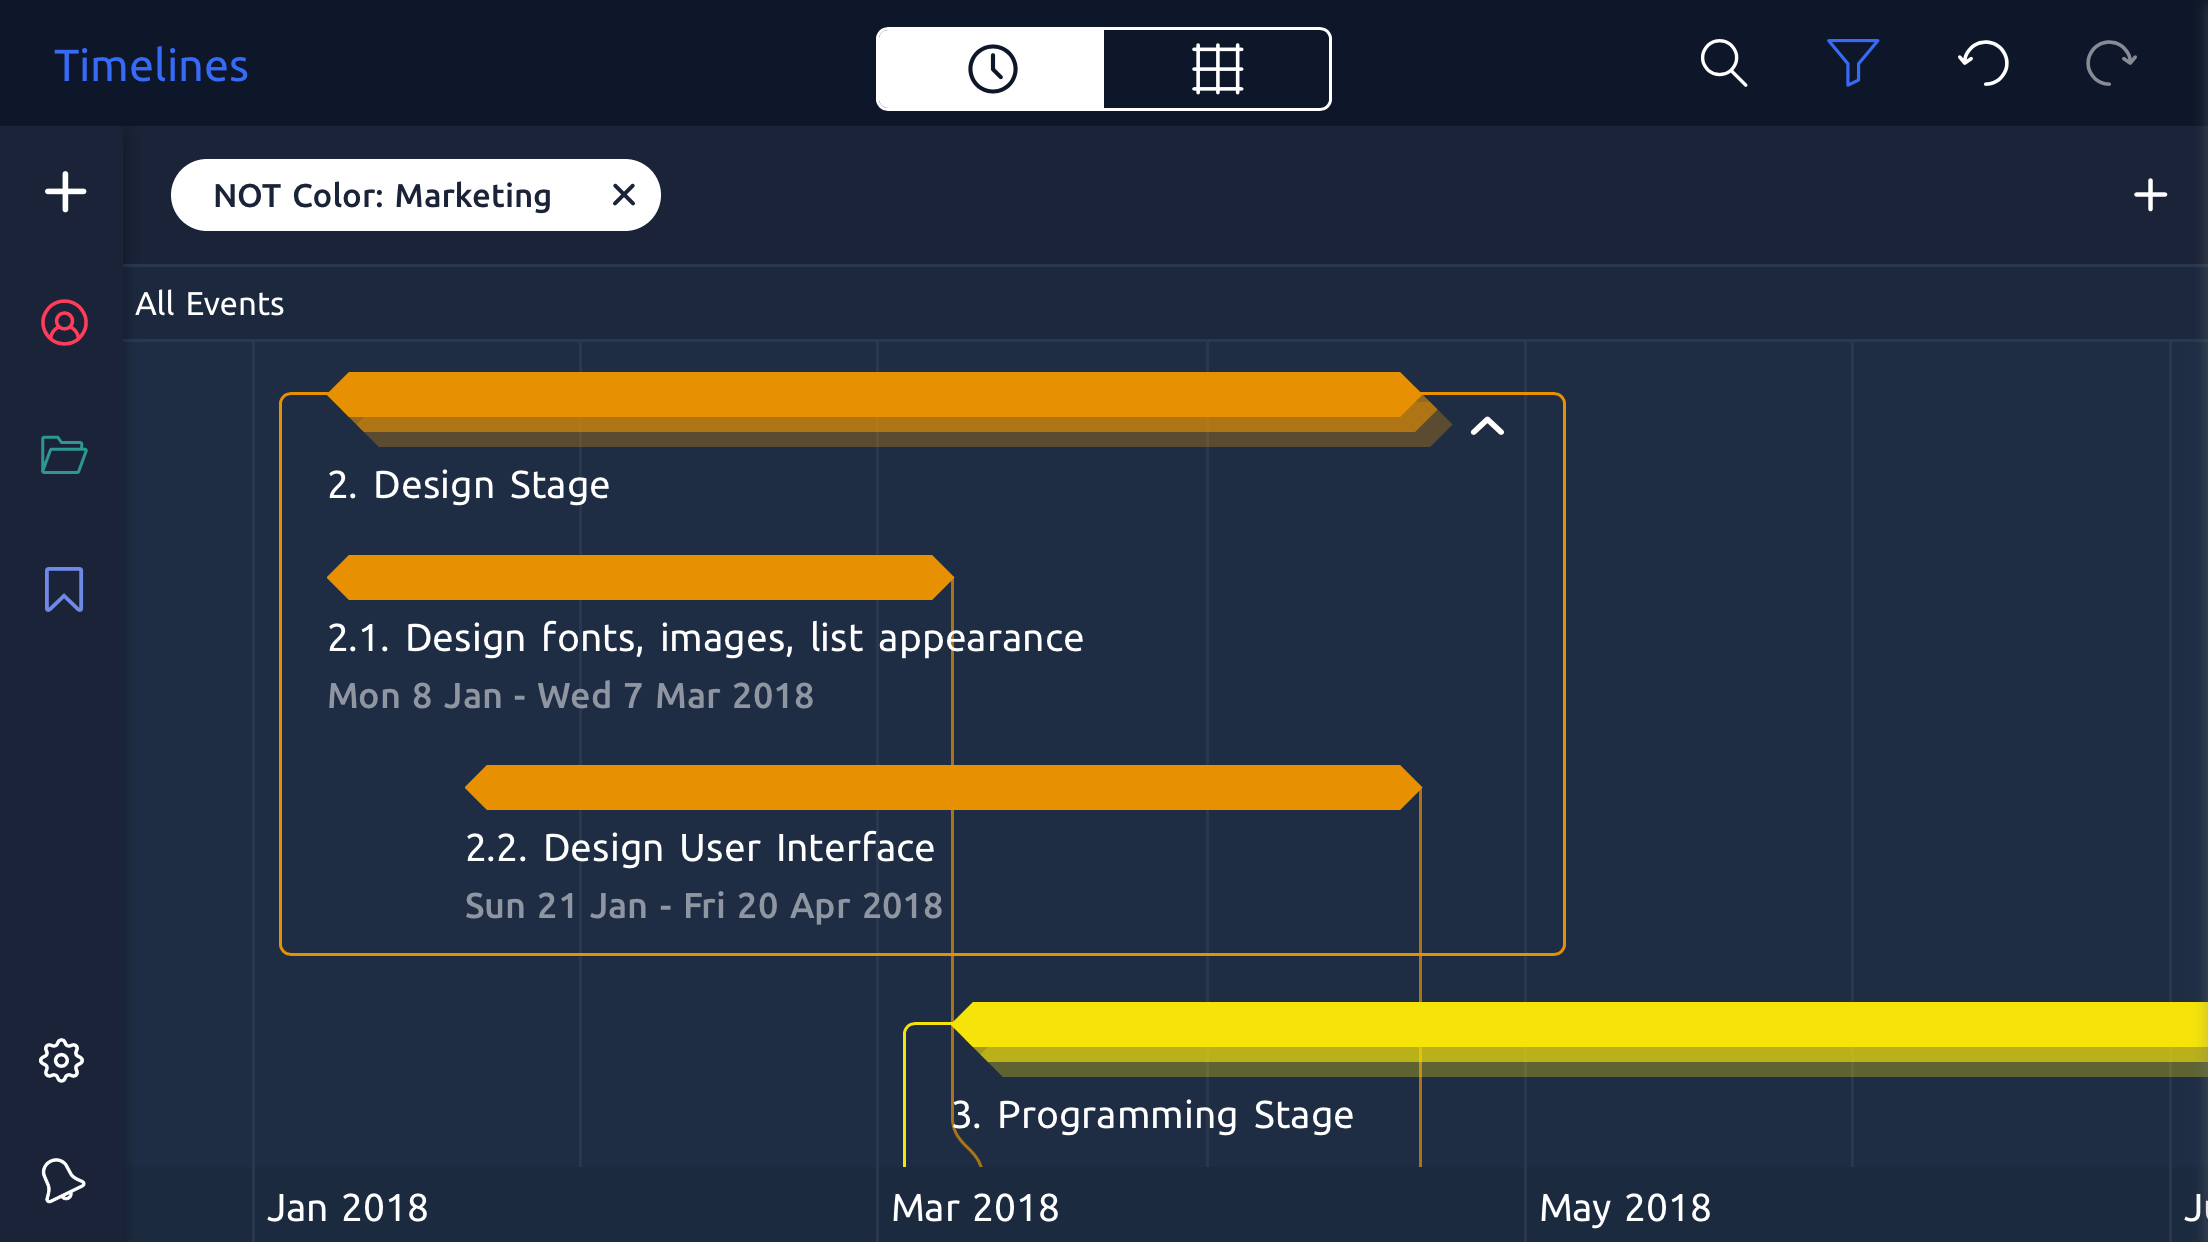Screen dimensions: 2208x1242
Task: Collapse the Design Stage group chevron
Action: click(x=1487, y=427)
